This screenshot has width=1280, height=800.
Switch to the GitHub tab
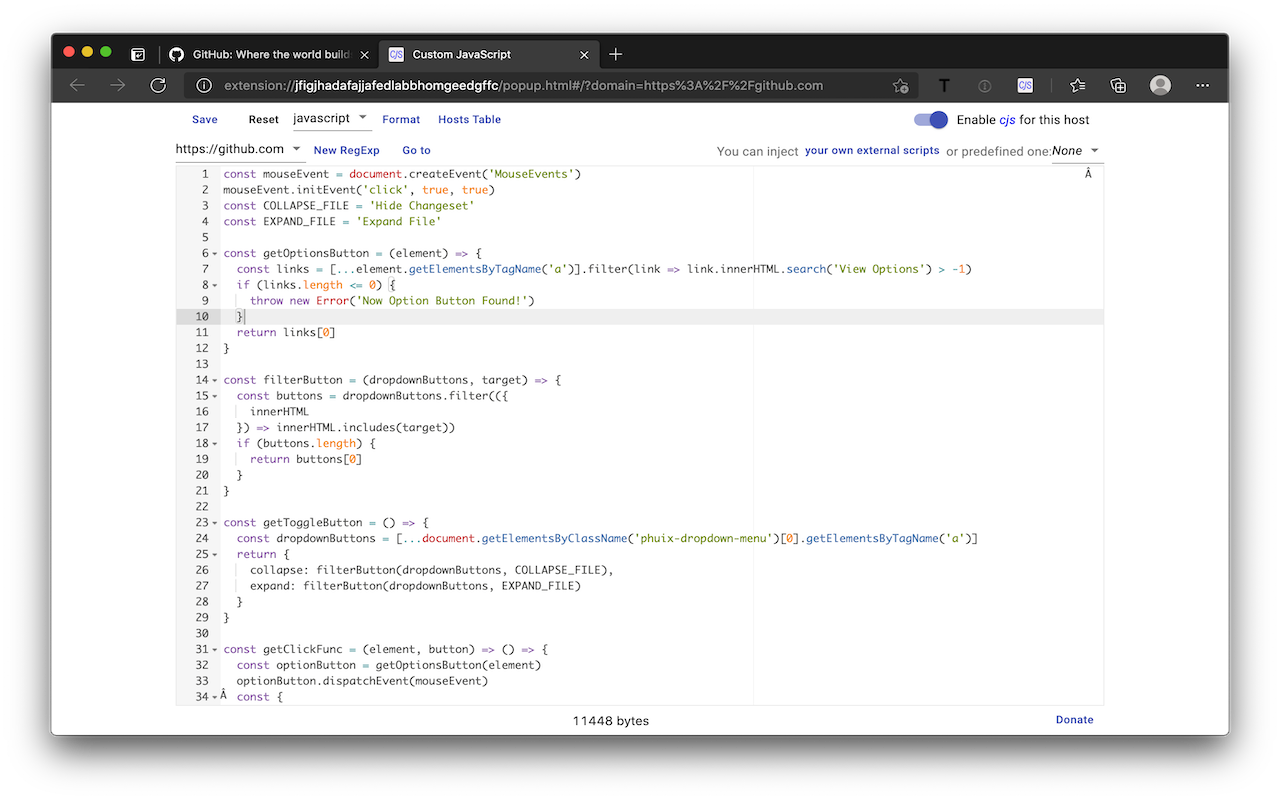click(x=265, y=55)
